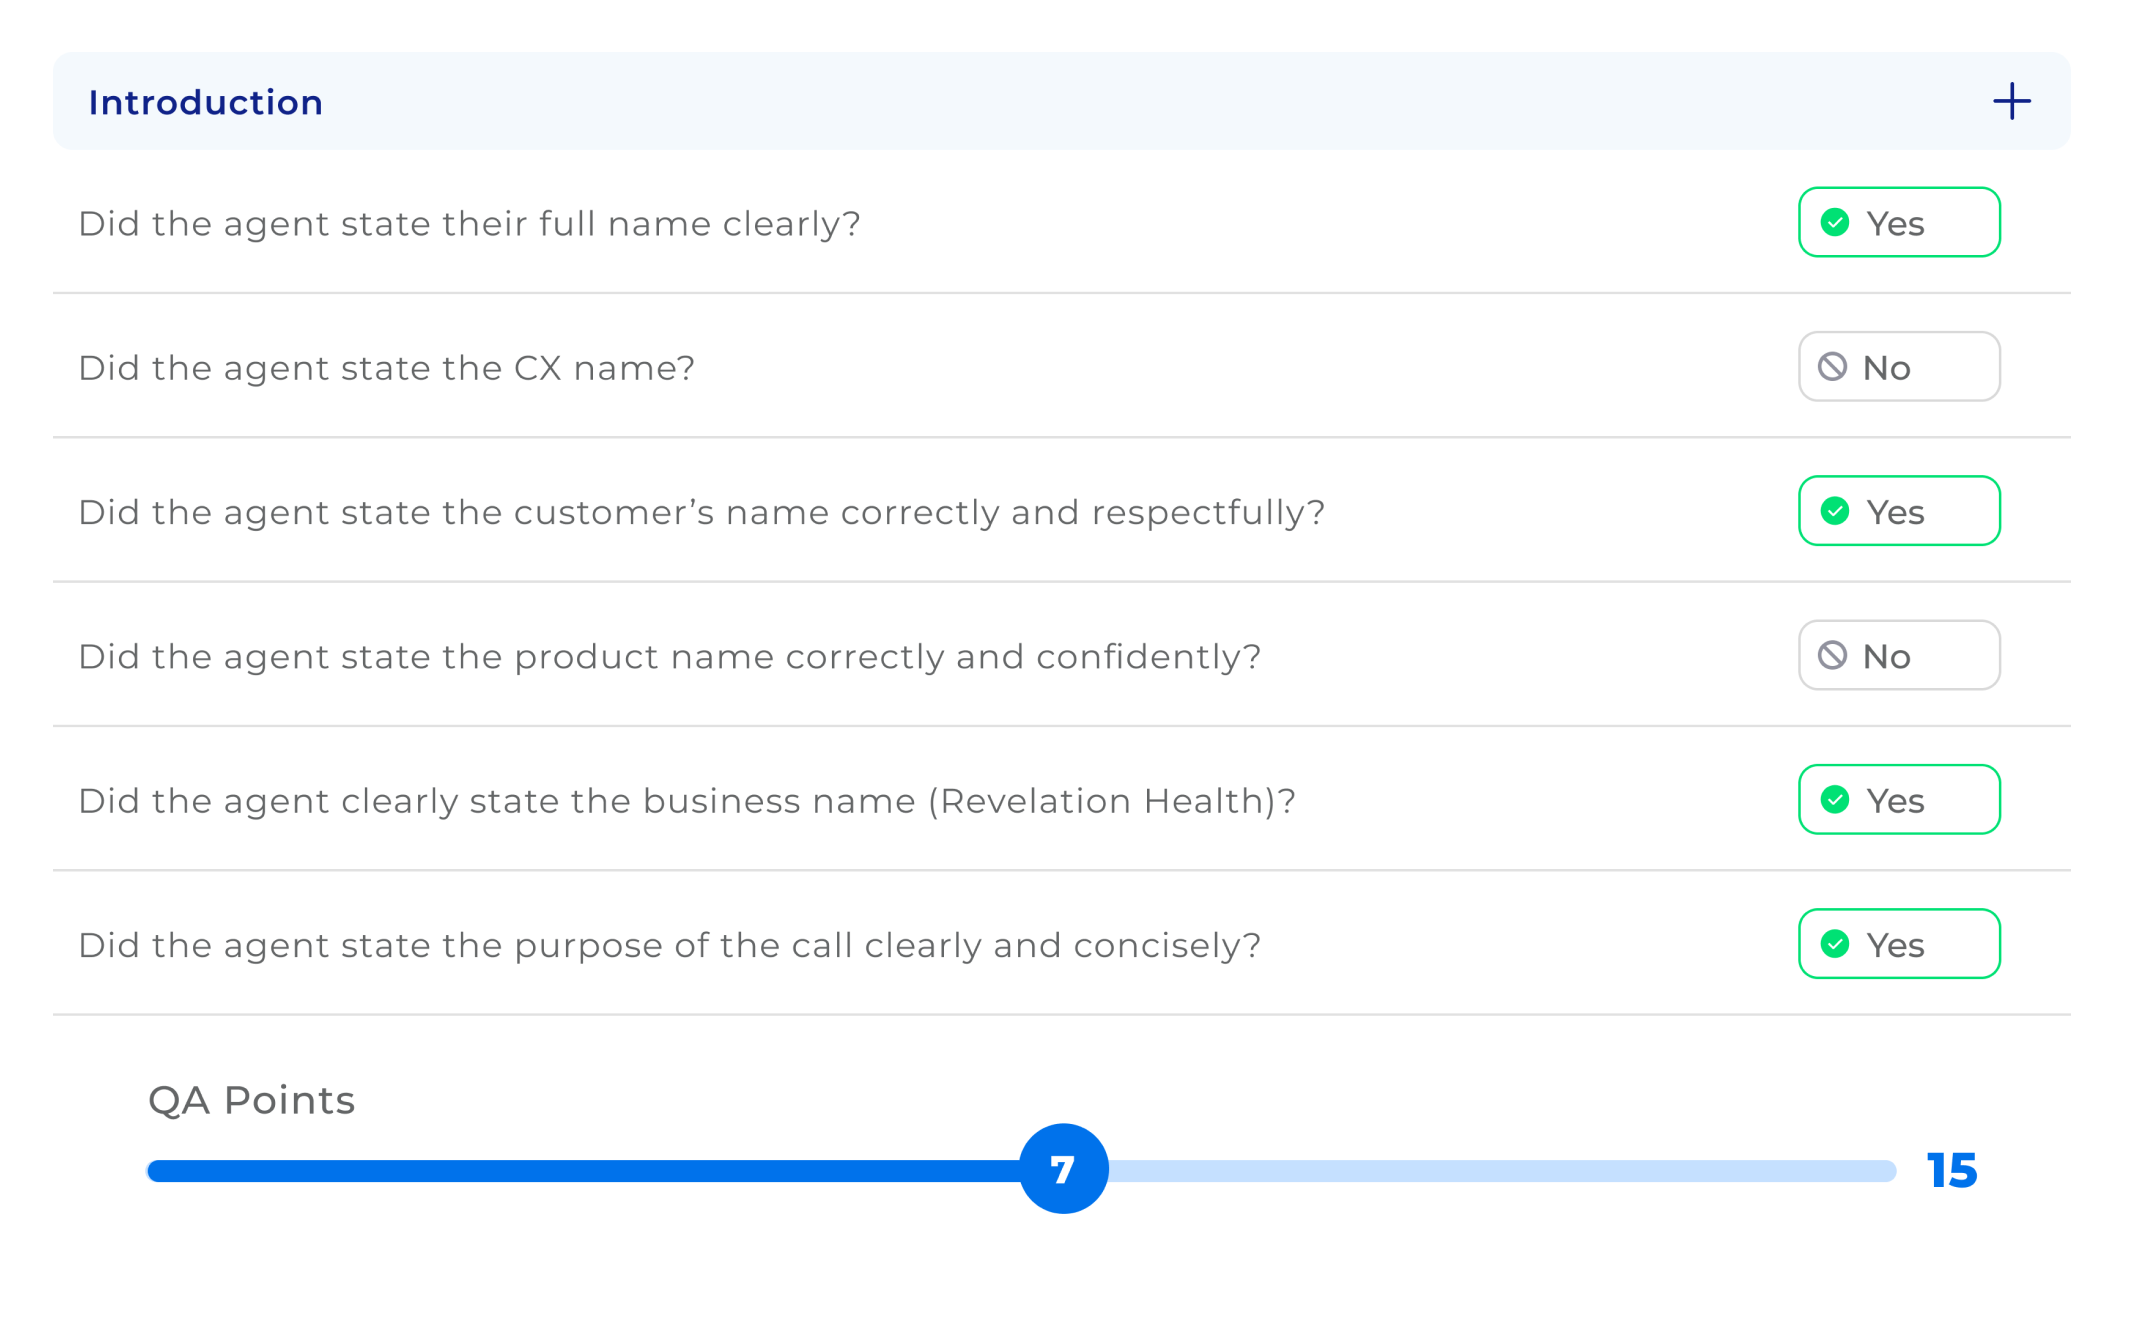Click the prohibition icon on CX name No answer

pos(1833,367)
